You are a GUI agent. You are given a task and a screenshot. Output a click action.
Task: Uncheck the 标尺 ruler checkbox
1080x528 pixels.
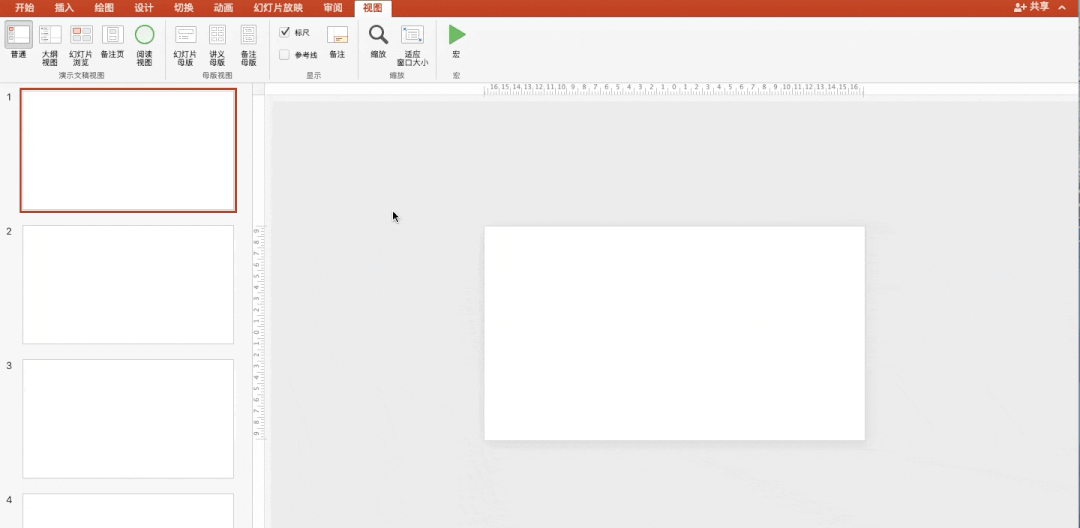coord(285,32)
